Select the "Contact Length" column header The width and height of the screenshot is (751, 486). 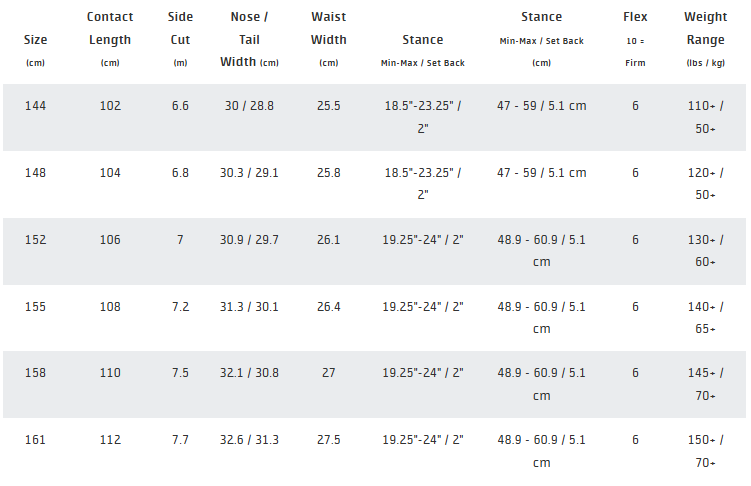coord(110,28)
